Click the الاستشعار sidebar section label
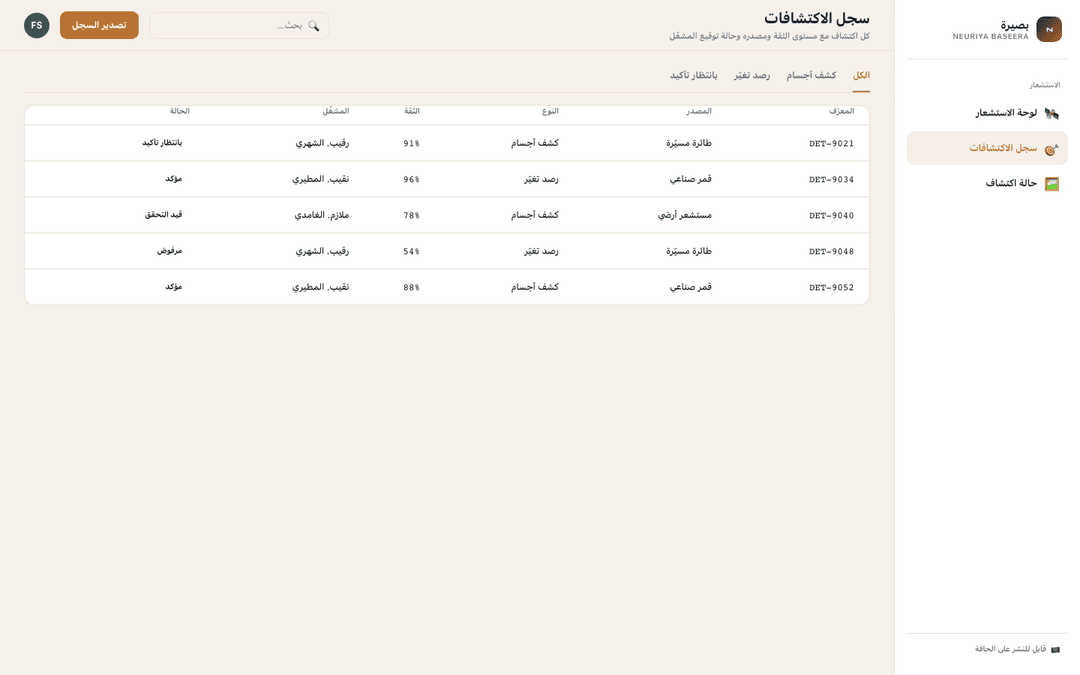Image resolution: width=1080 pixels, height=675 pixels. [1045, 85]
